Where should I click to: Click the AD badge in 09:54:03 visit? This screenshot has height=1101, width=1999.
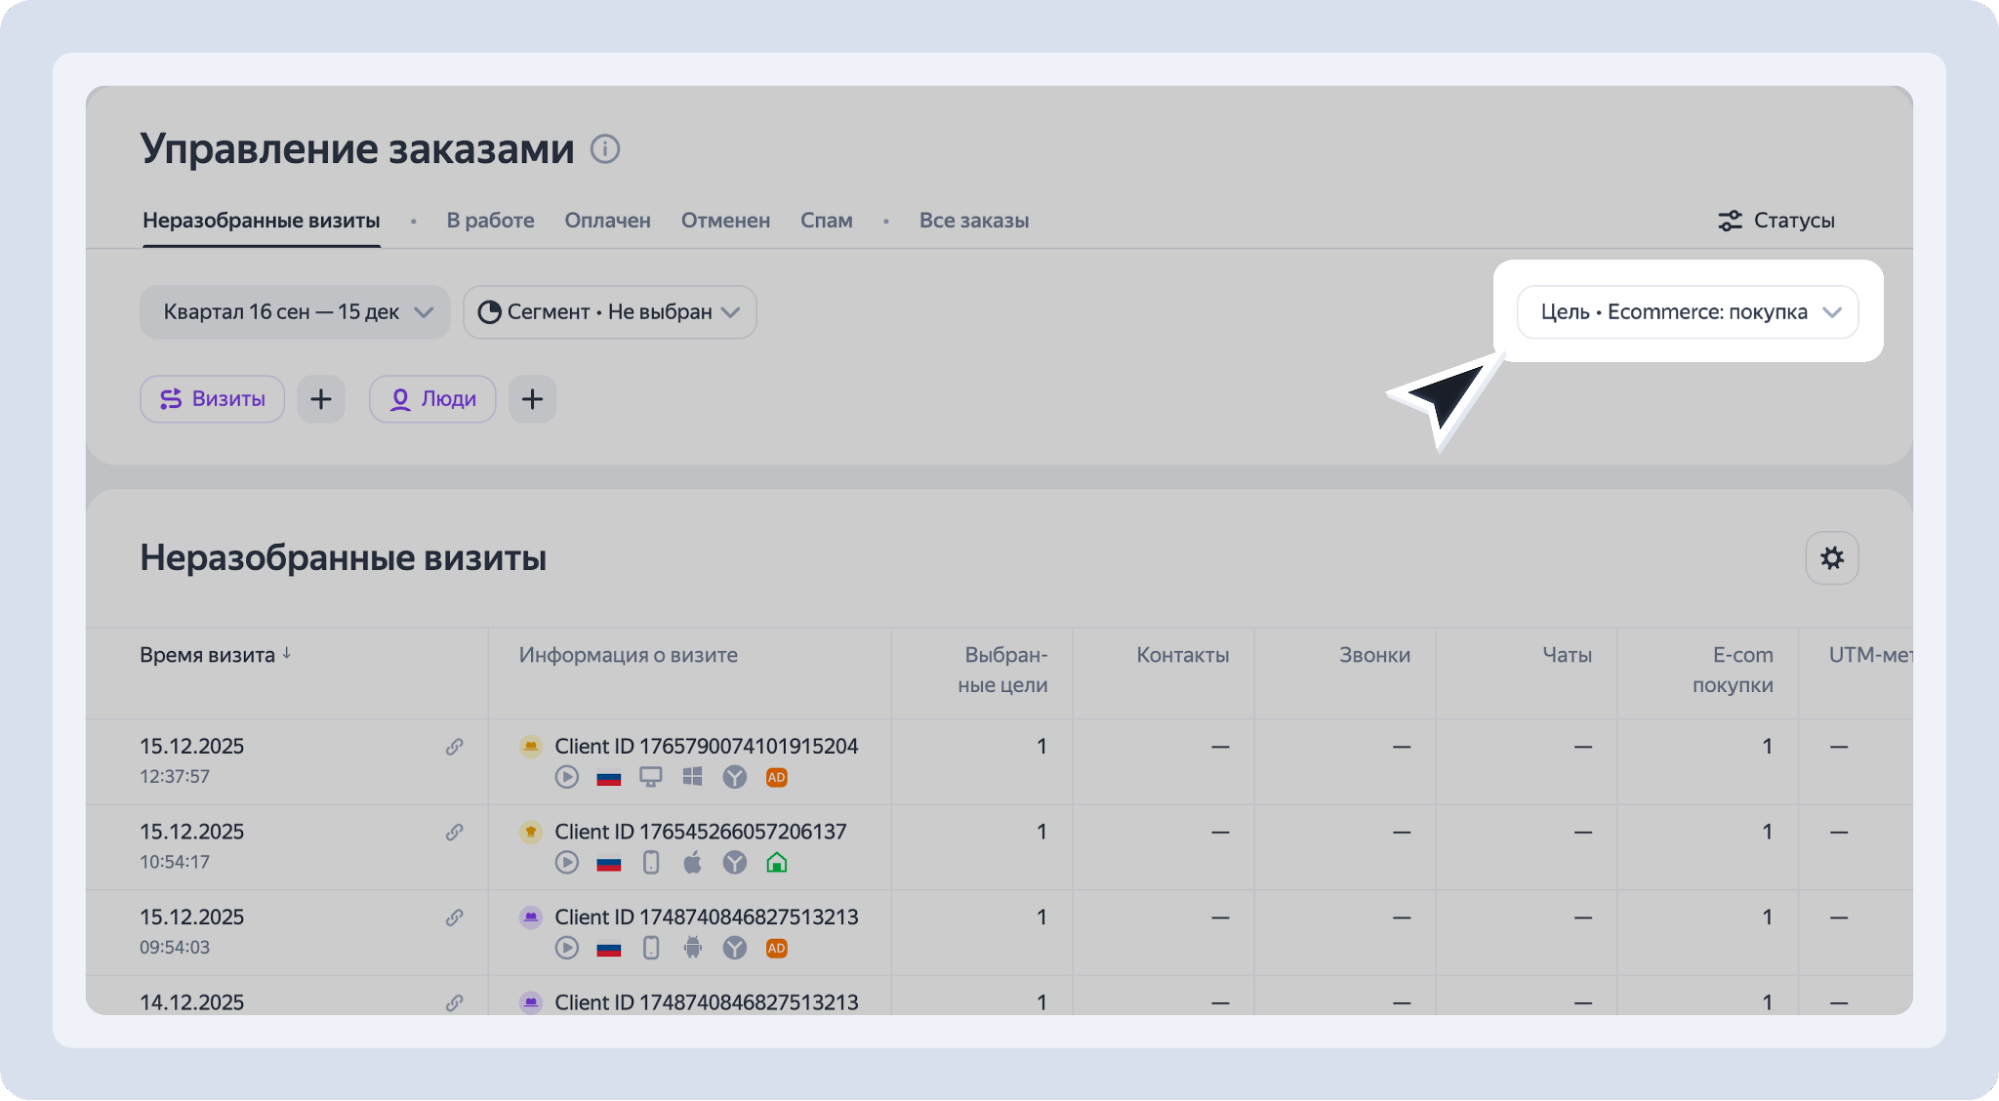tap(776, 948)
